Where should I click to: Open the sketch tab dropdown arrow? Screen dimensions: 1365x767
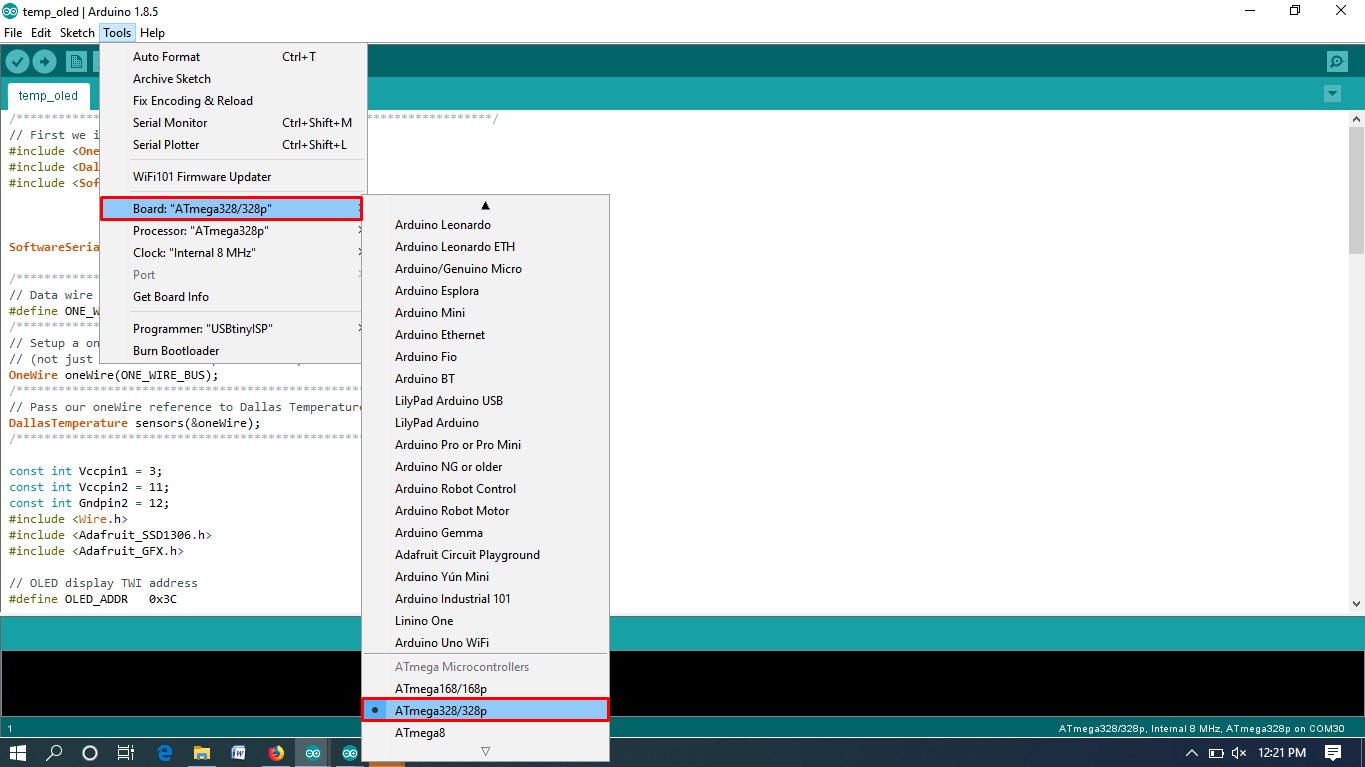(1332, 93)
